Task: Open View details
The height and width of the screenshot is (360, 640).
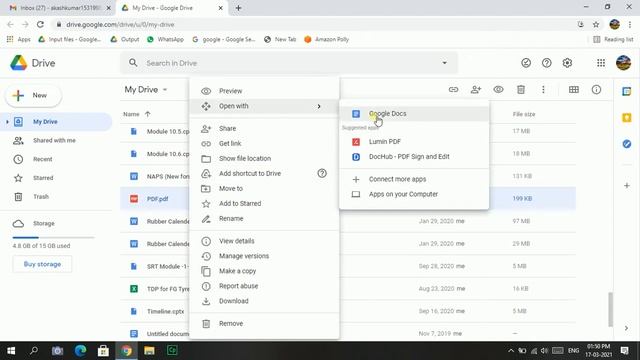Action: [264, 241]
